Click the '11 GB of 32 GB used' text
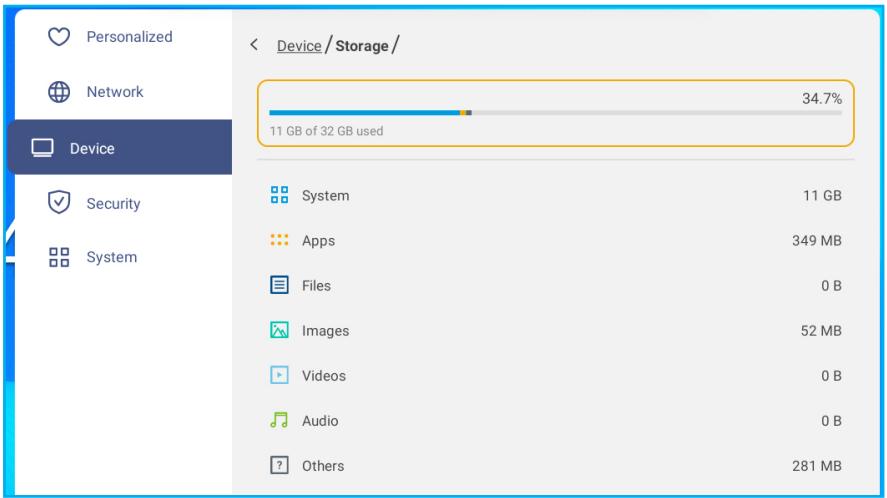887x498 pixels. [x=326, y=131]
